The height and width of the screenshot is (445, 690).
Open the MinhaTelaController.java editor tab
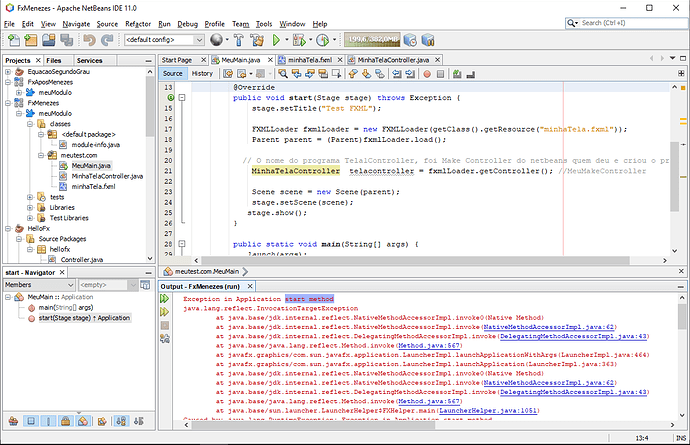click(393, 60)
